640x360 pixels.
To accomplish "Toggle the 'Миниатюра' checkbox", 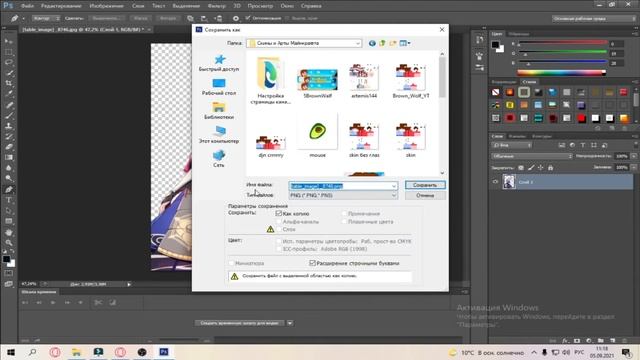I will pos(231,263).
